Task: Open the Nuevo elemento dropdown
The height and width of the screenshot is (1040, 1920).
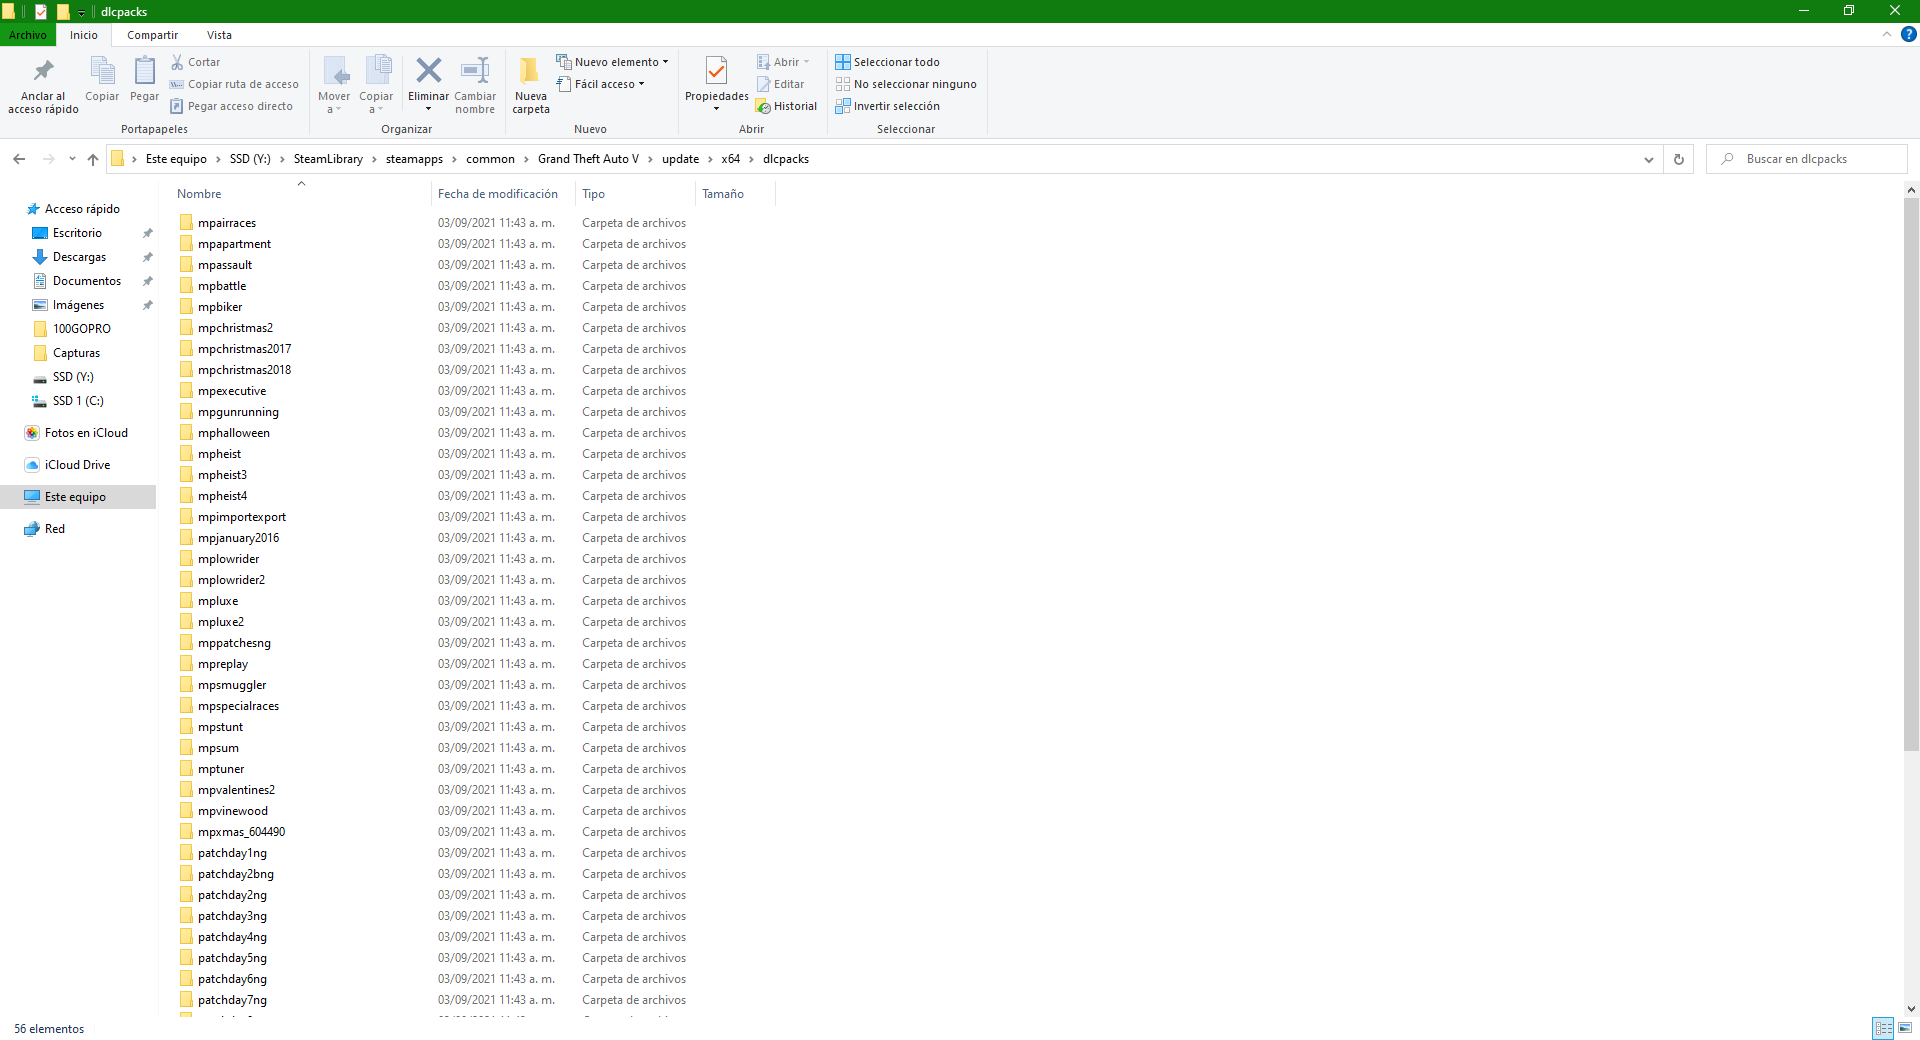Action: (x=612, y=62)
